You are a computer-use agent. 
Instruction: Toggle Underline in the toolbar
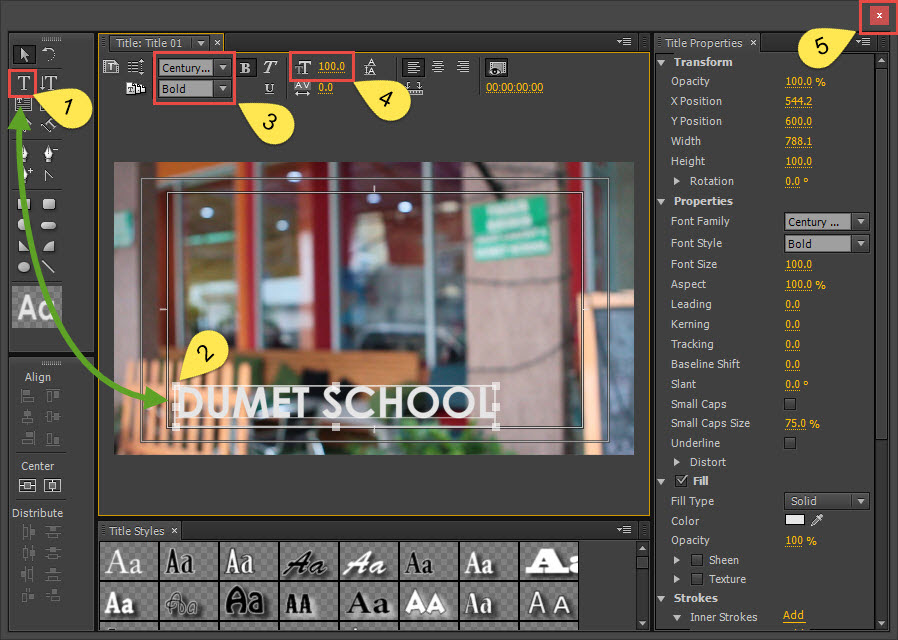point(269,88)
